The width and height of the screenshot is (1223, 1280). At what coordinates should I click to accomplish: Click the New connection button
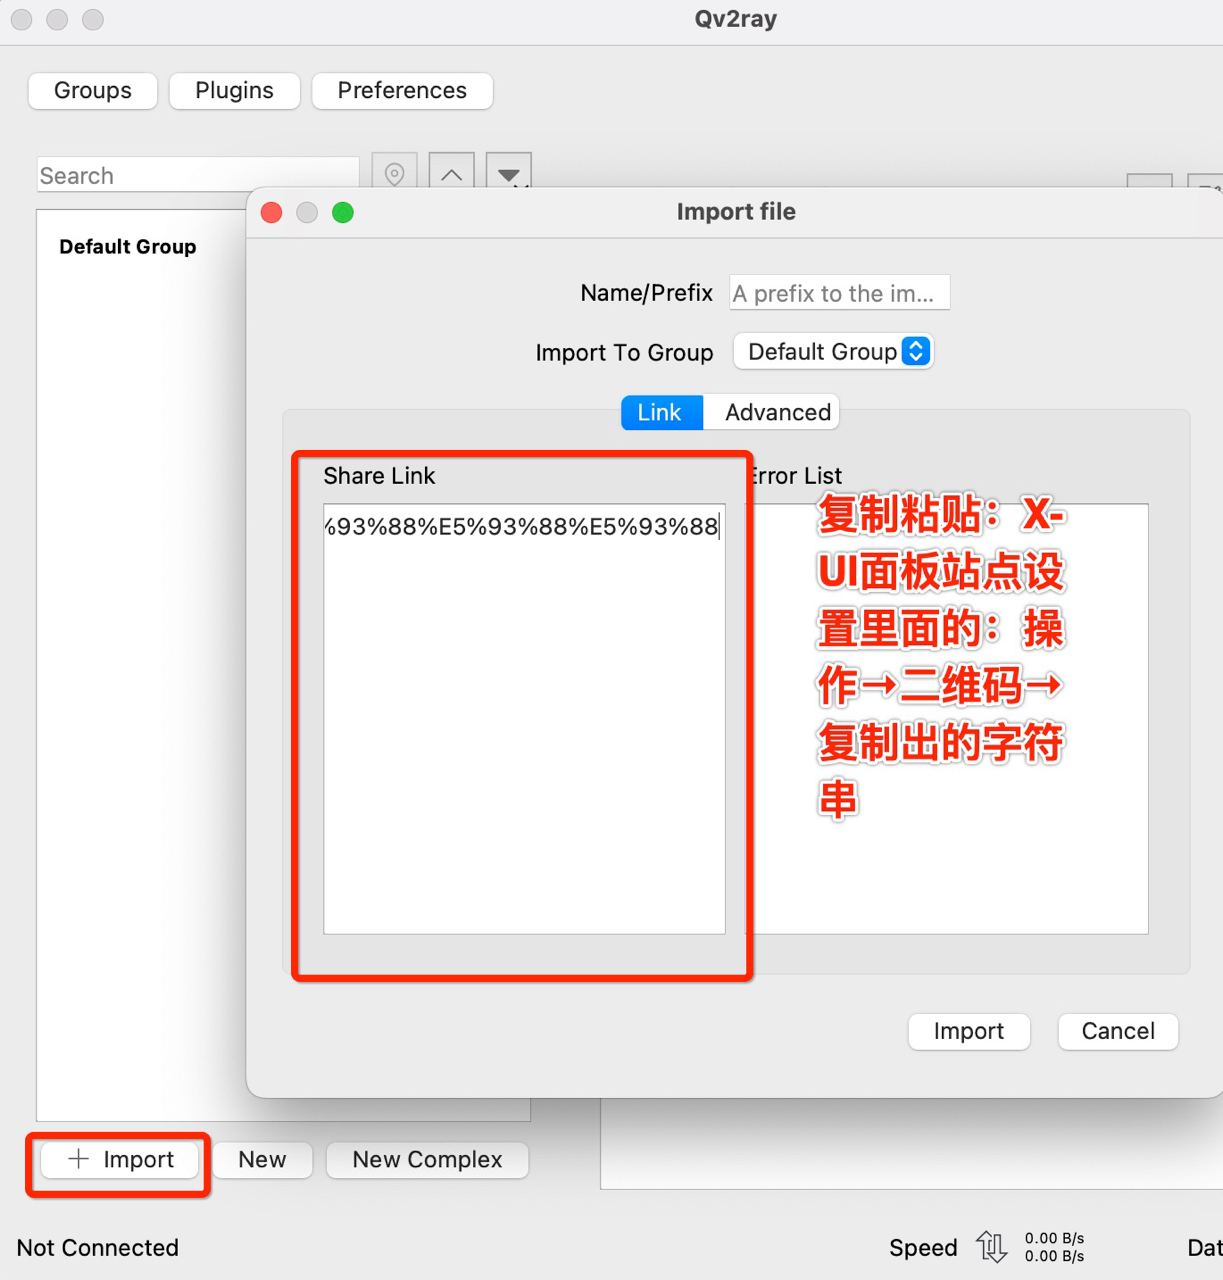tap(262, 1160)
